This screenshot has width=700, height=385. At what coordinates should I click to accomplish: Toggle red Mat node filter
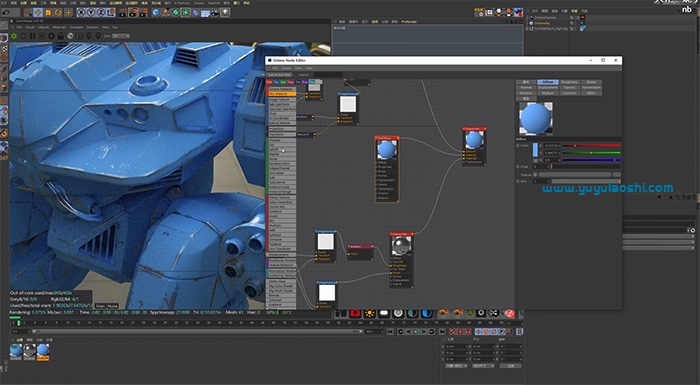pos(269,82)
